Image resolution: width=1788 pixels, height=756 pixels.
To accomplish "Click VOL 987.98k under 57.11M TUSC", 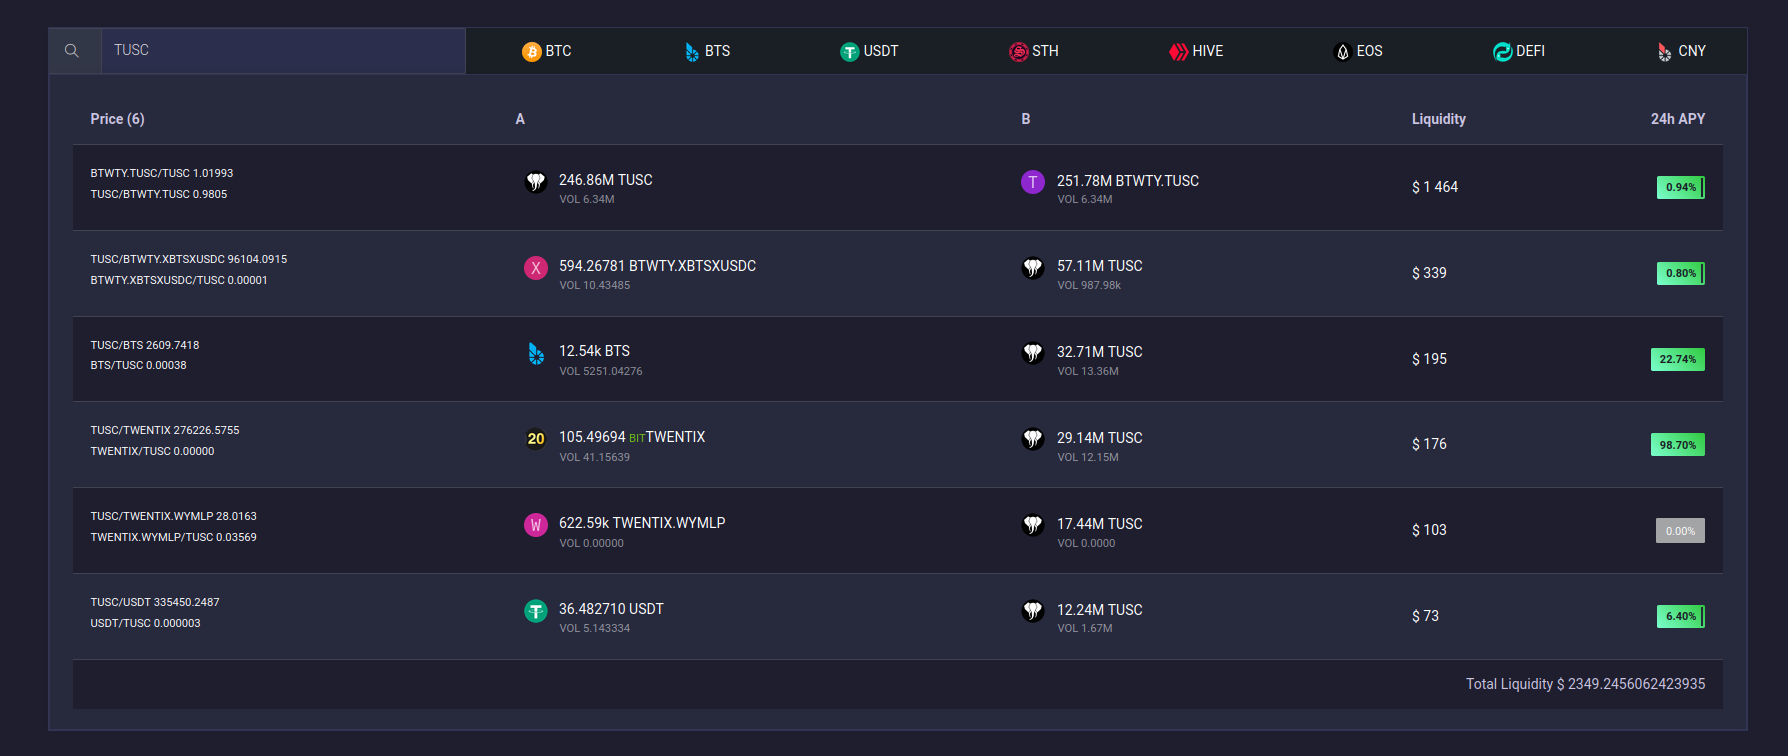I will pos(1089,285).
